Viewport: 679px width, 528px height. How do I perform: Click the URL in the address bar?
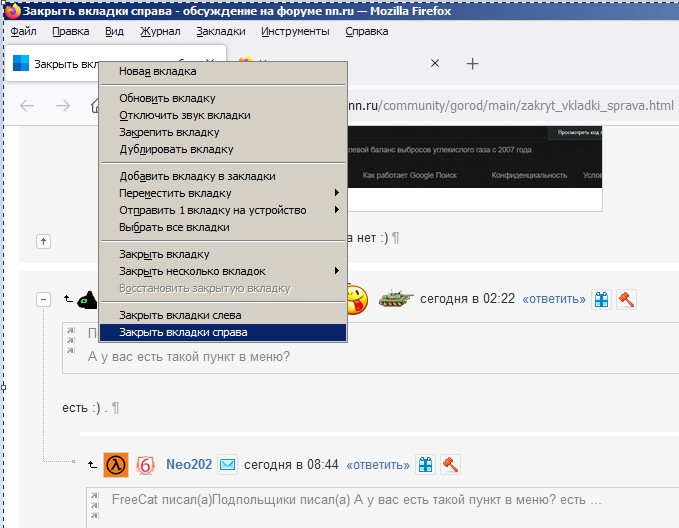(511, 106)
